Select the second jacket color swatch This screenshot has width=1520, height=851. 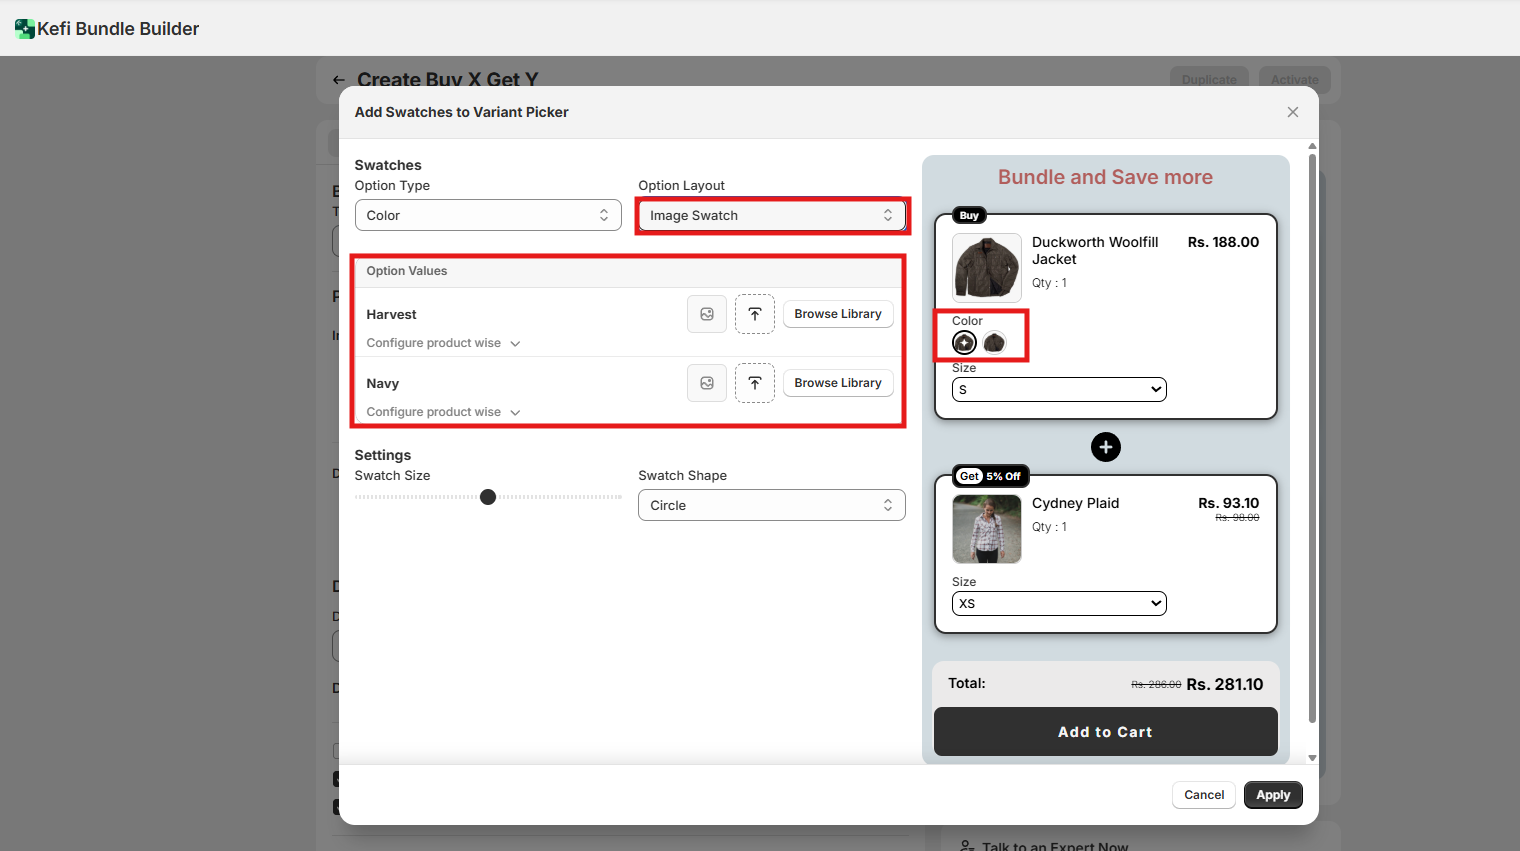click(x=994, y=343)
